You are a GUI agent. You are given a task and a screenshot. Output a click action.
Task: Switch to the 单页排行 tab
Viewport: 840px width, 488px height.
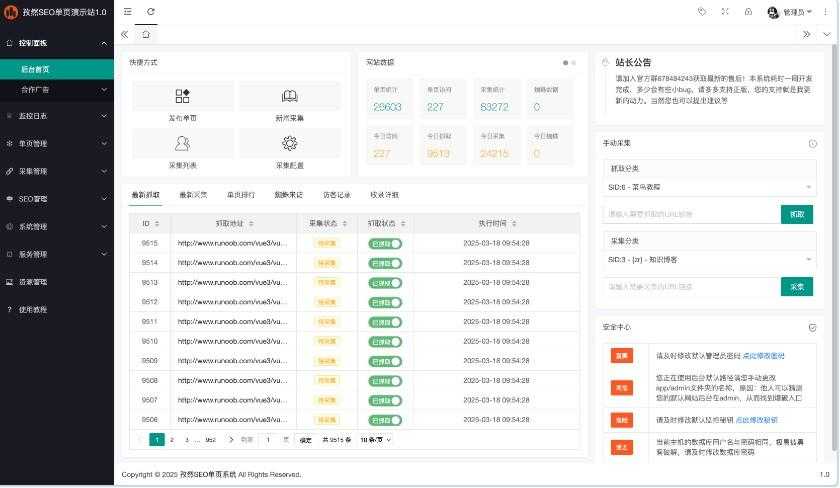tap(240, 194)
